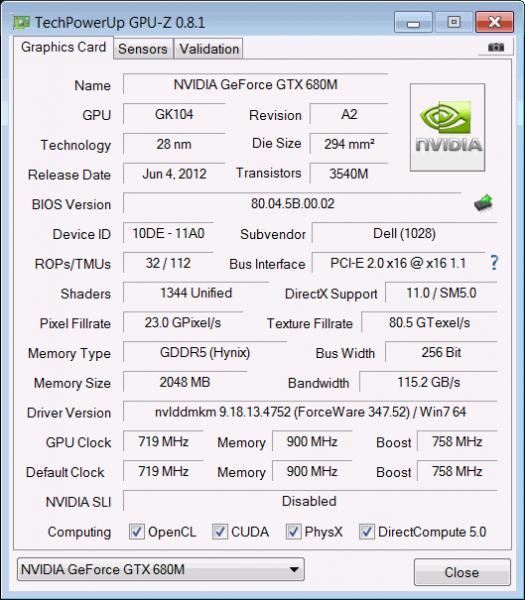The width and height of the screenshot is (525, 600).
Task: Select the Graphics Card tab
Action: click(x=64, y=47)
